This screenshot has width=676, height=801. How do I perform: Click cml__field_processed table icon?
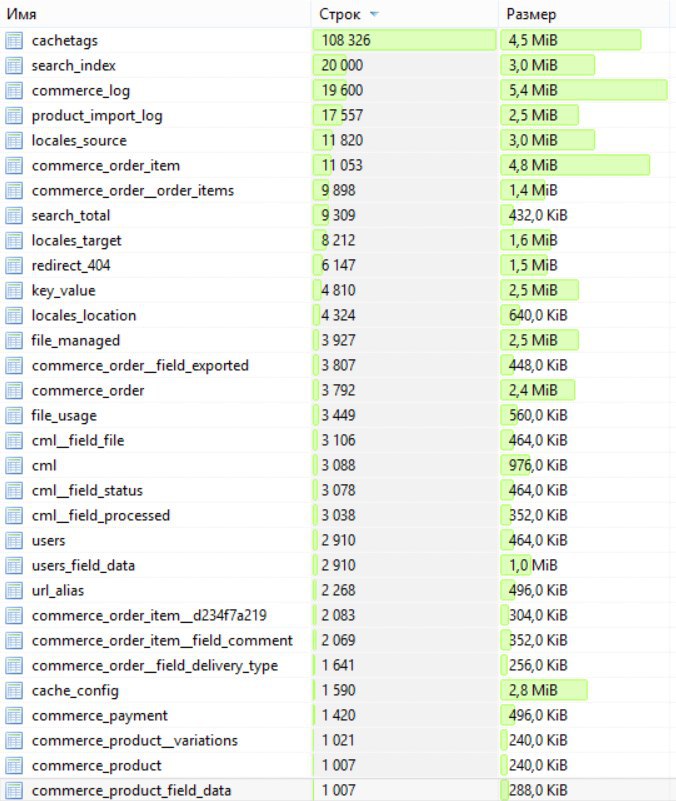[14, 515]
